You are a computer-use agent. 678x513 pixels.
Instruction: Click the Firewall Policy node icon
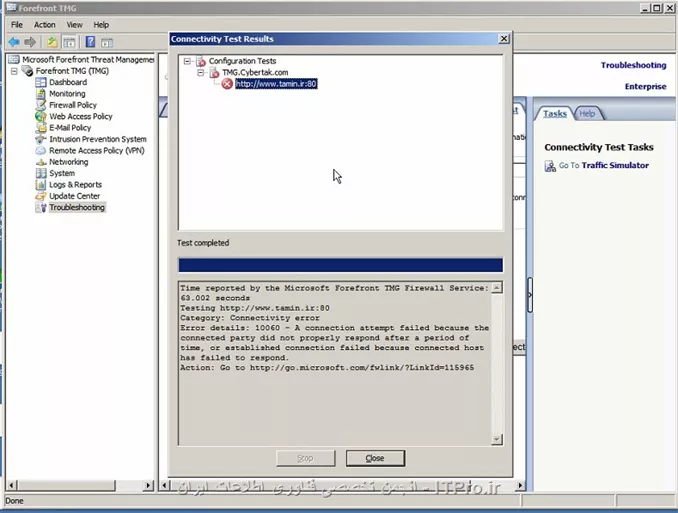click(x=41, y=105)
